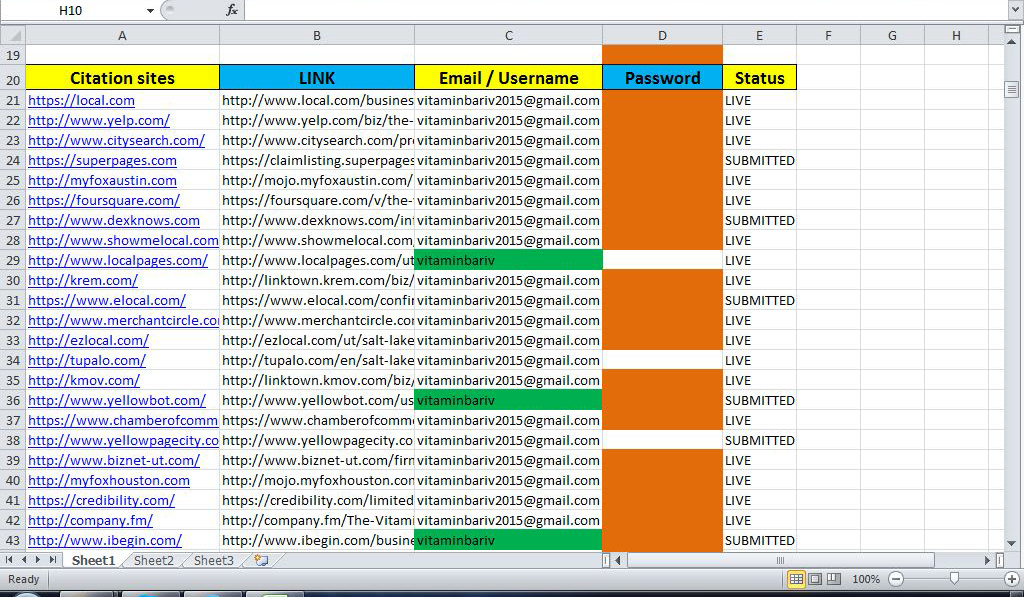Click the zoom in plus button

1012,579
